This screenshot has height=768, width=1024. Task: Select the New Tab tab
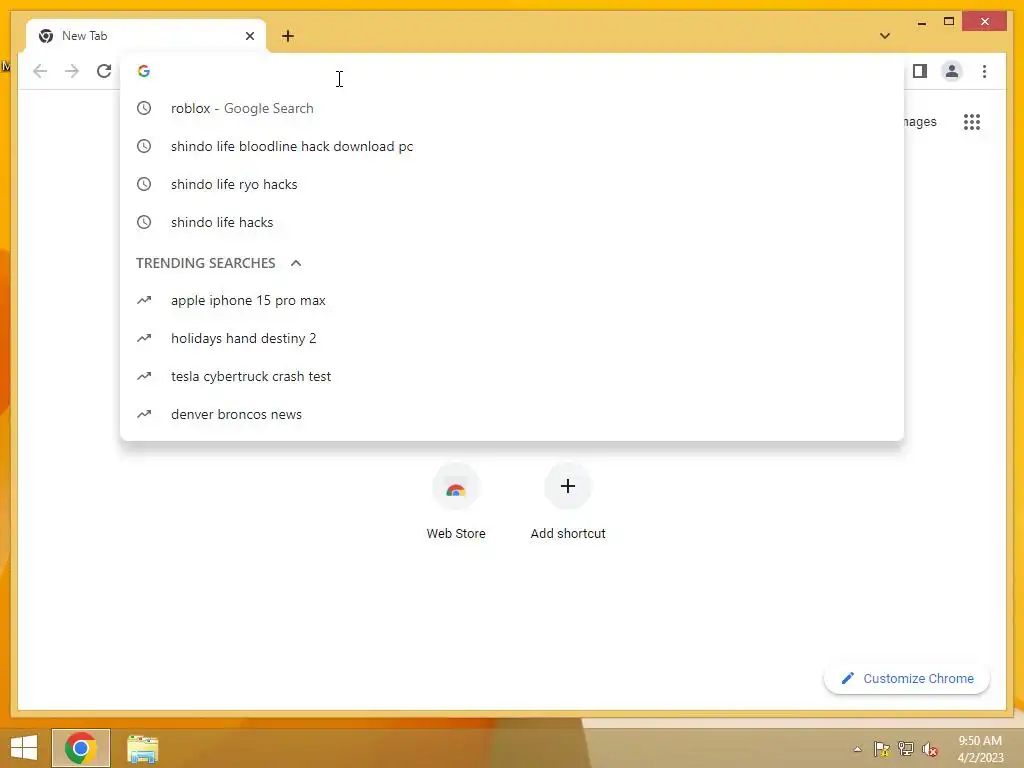[146, 36]
